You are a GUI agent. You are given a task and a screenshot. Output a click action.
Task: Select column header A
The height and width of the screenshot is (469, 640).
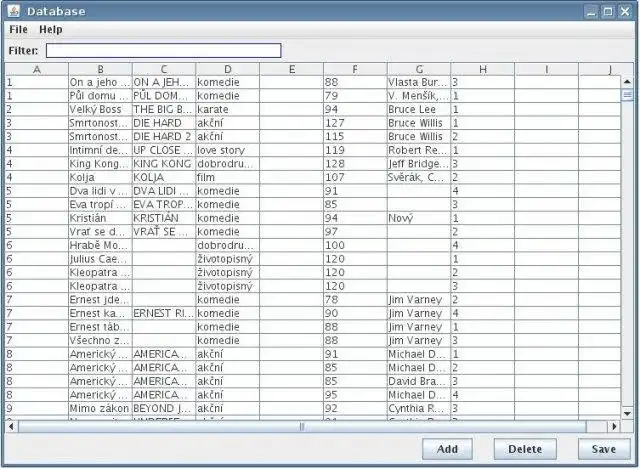pyautogui.click(x=37, y=69)
